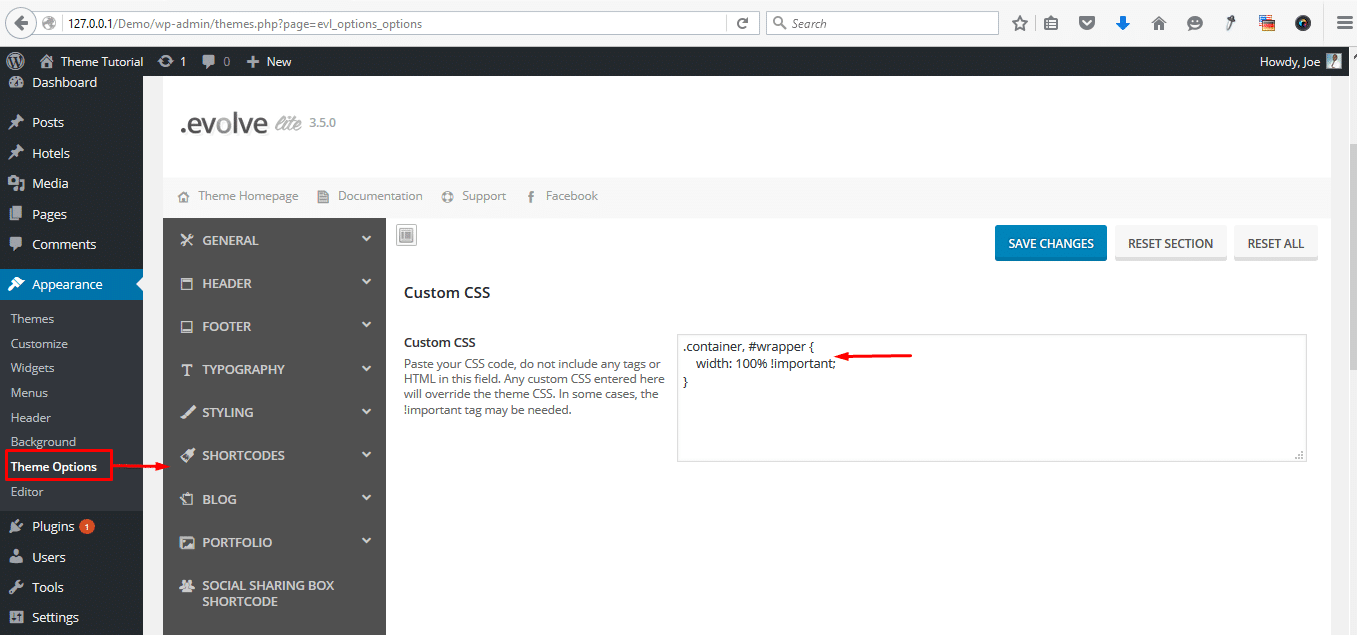Open the Menus submenu link

pos(29,393)
